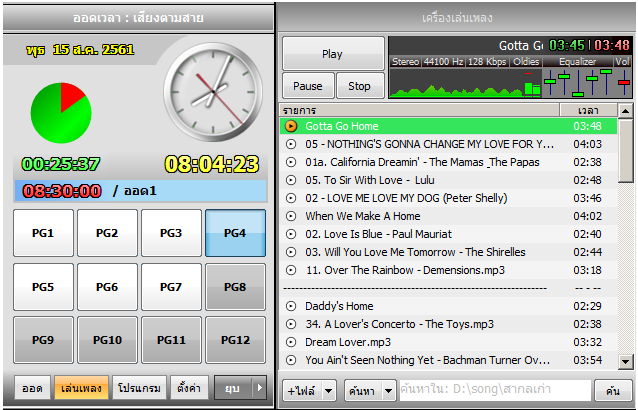Select the song Gotta Go Home

(x=448, y=126)
